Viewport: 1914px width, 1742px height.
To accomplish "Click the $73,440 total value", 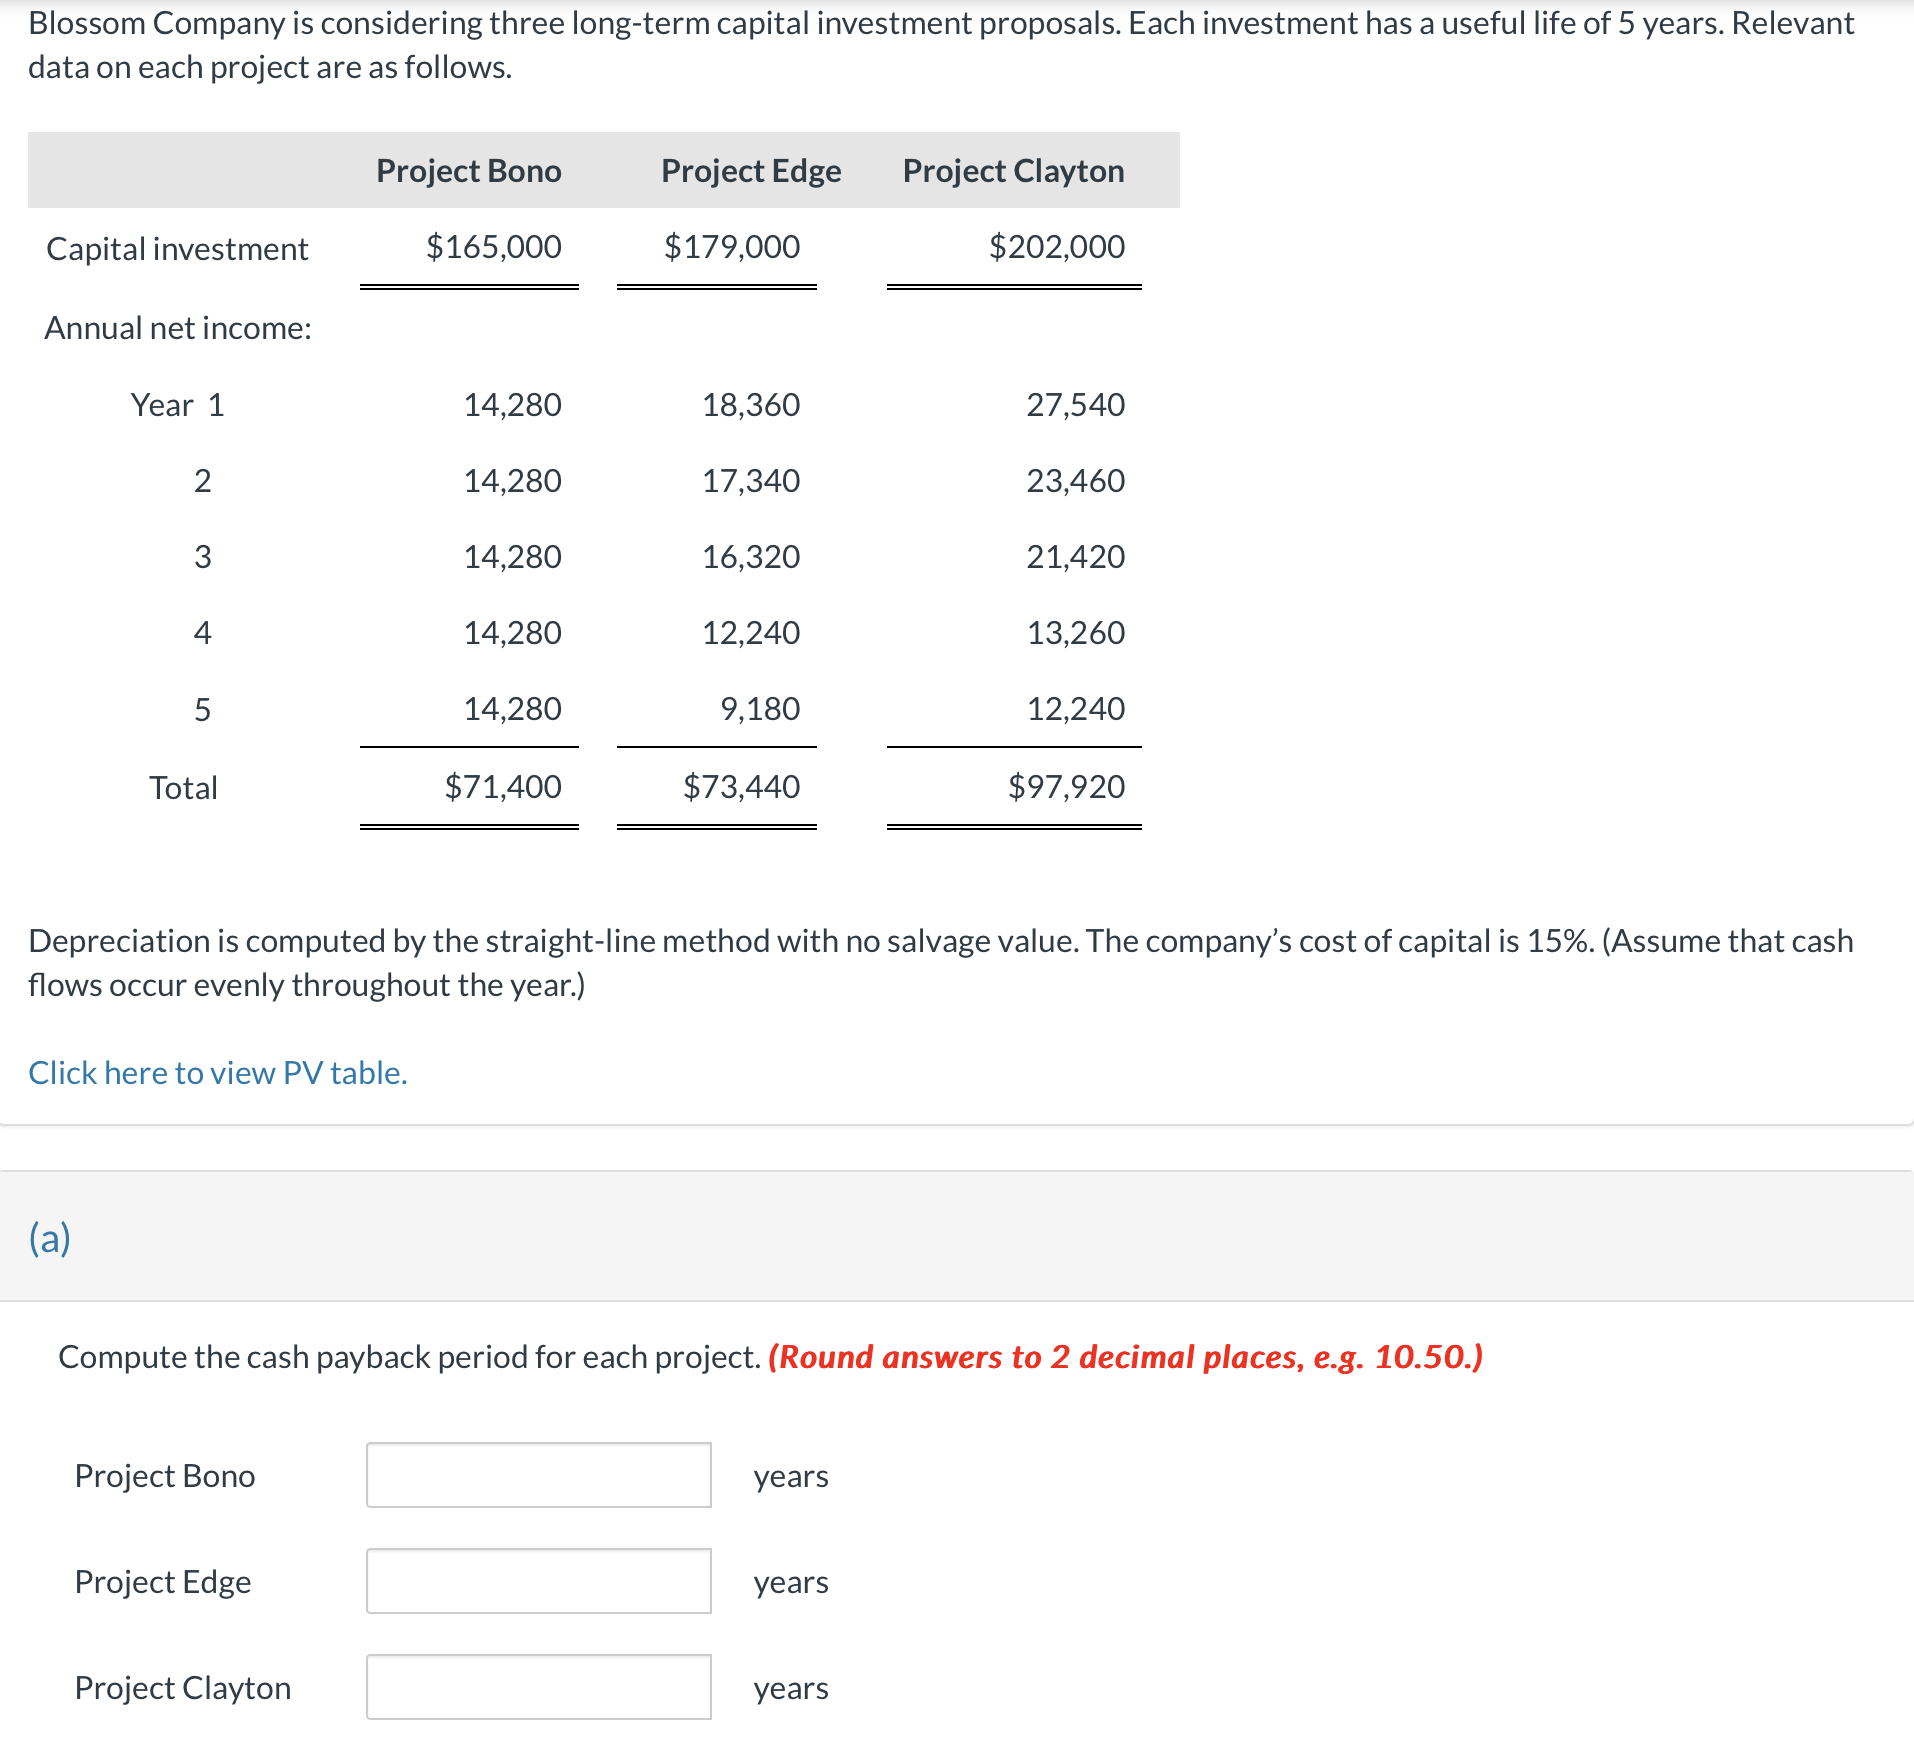I will click(x=740, y=787).
